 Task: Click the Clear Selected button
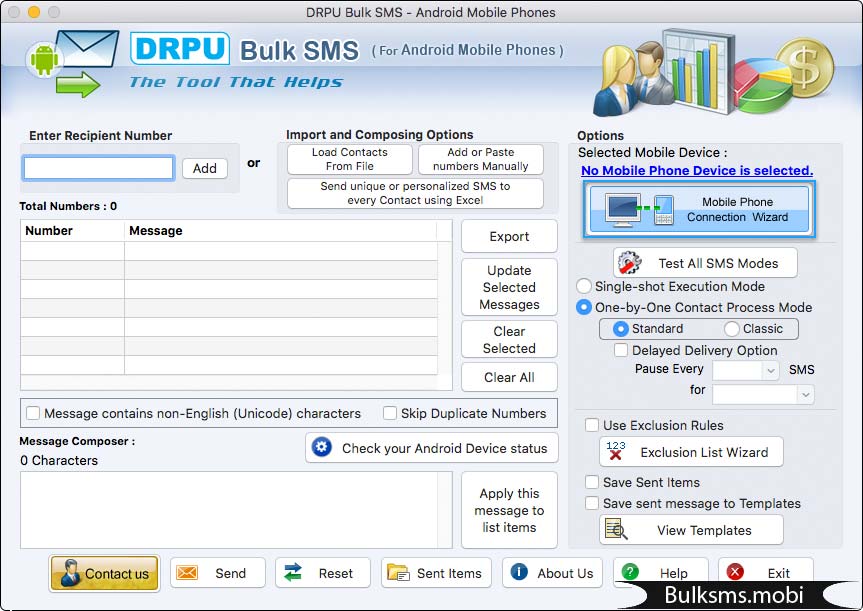(509, 339)
